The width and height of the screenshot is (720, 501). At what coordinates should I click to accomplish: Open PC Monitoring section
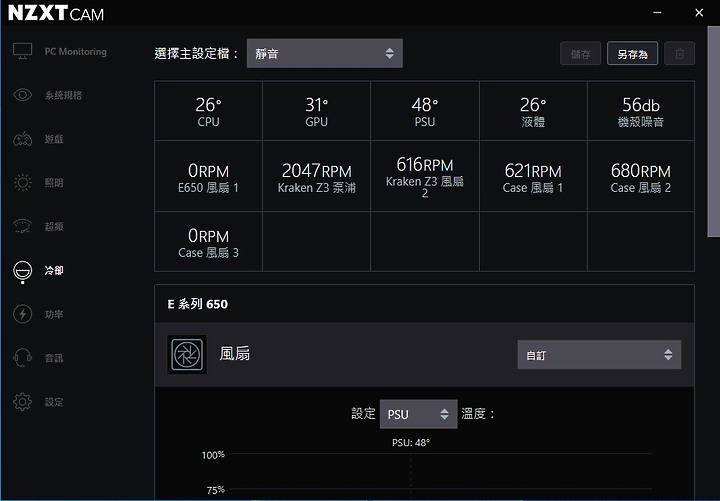click(75, 51)
